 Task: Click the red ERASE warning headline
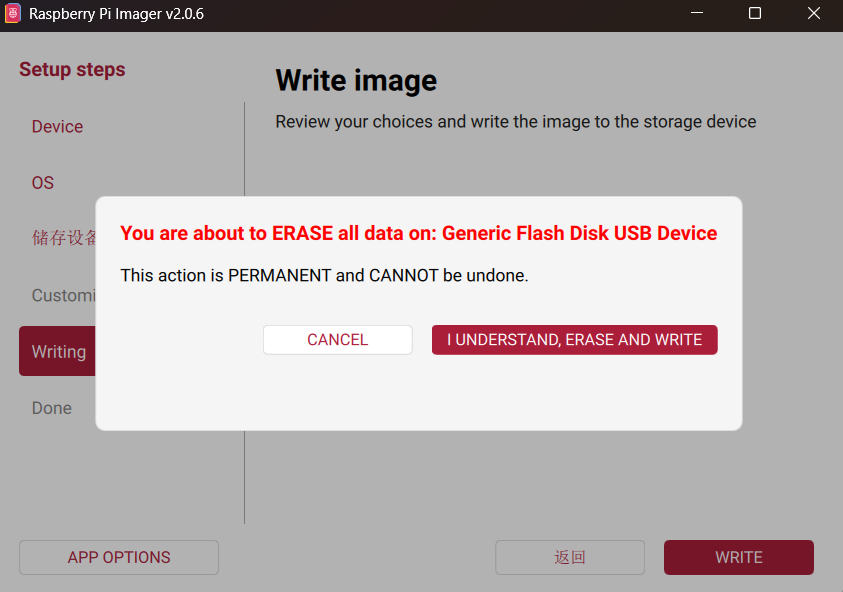pos(418,233)
